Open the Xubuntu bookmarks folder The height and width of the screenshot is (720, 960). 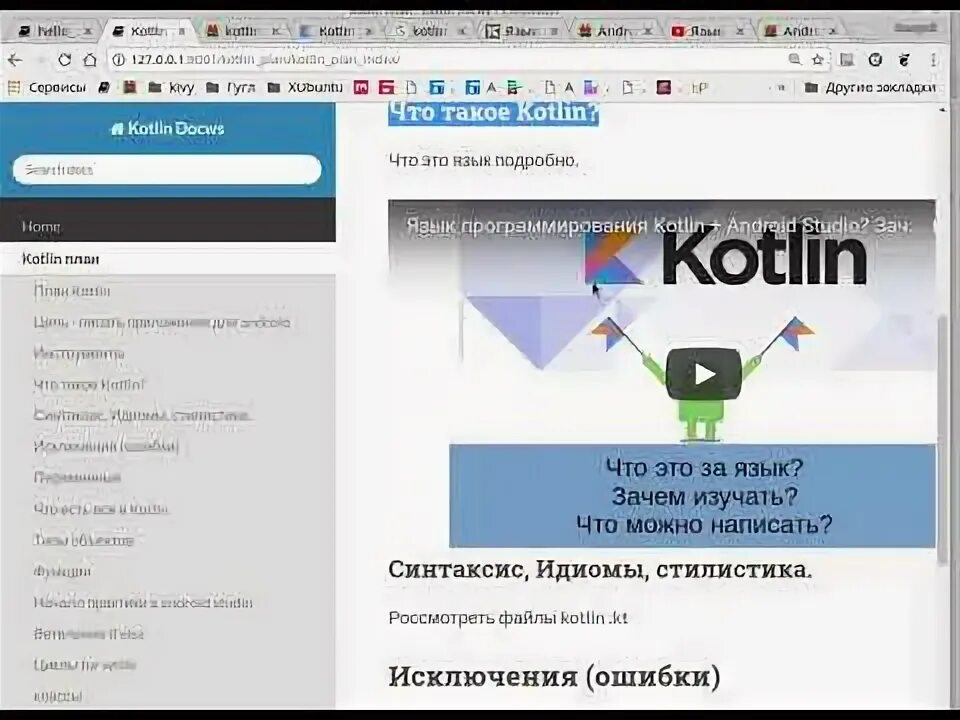coord(306,88)
